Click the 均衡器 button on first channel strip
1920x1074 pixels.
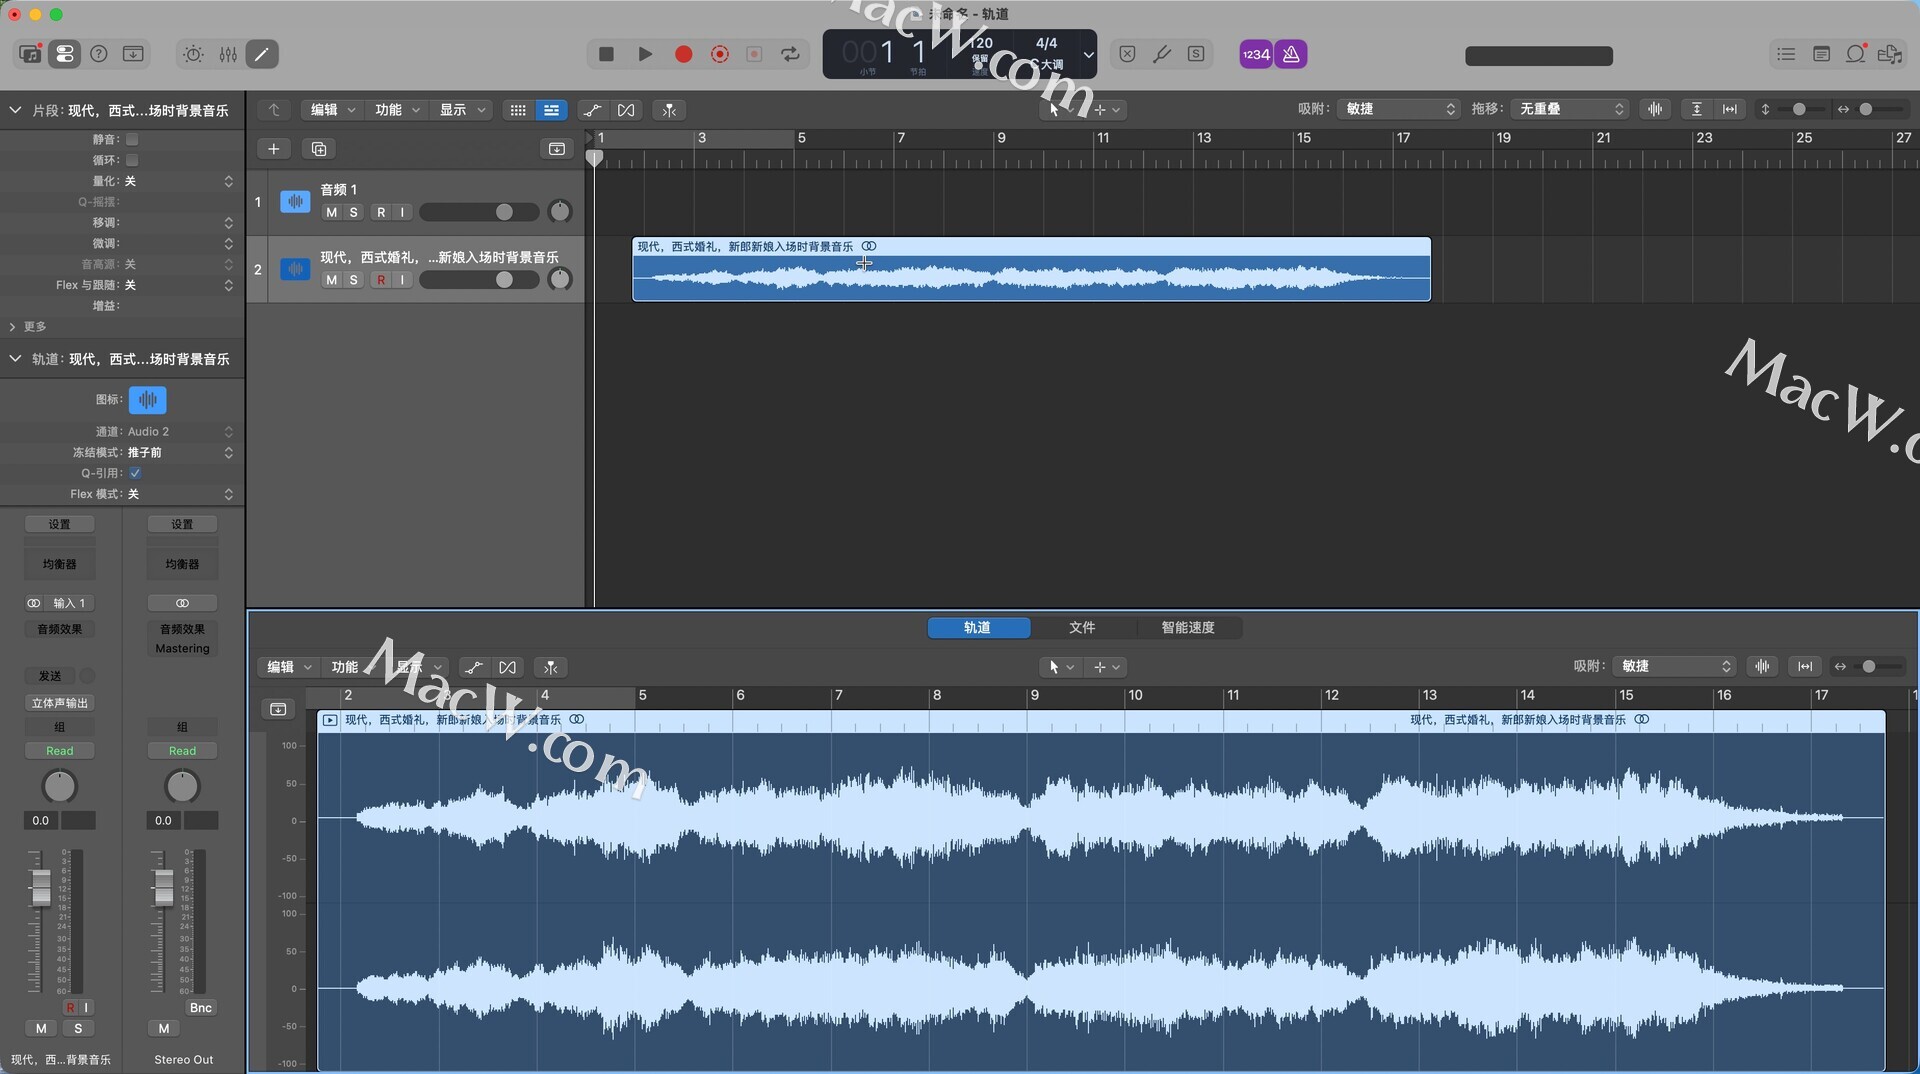tap(60, 564)
